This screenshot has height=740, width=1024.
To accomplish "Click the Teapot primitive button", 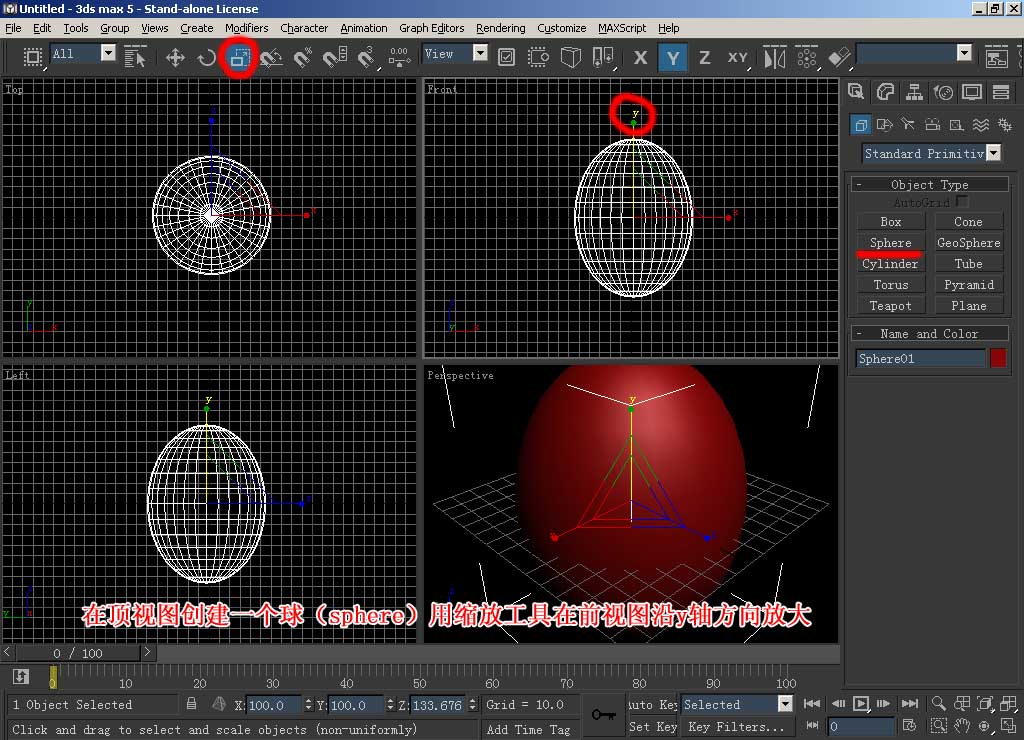I will click(x=890, y=306).
